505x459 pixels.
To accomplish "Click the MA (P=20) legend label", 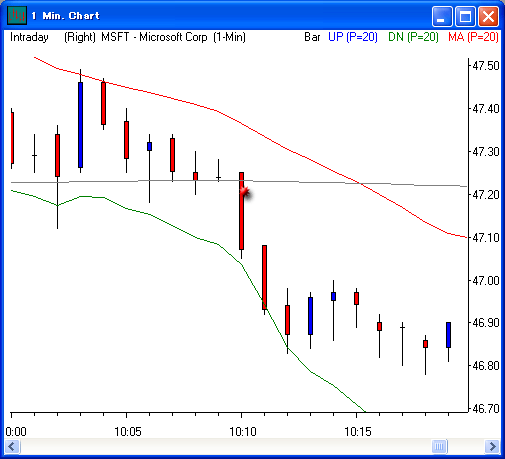I will click(473, 37).
